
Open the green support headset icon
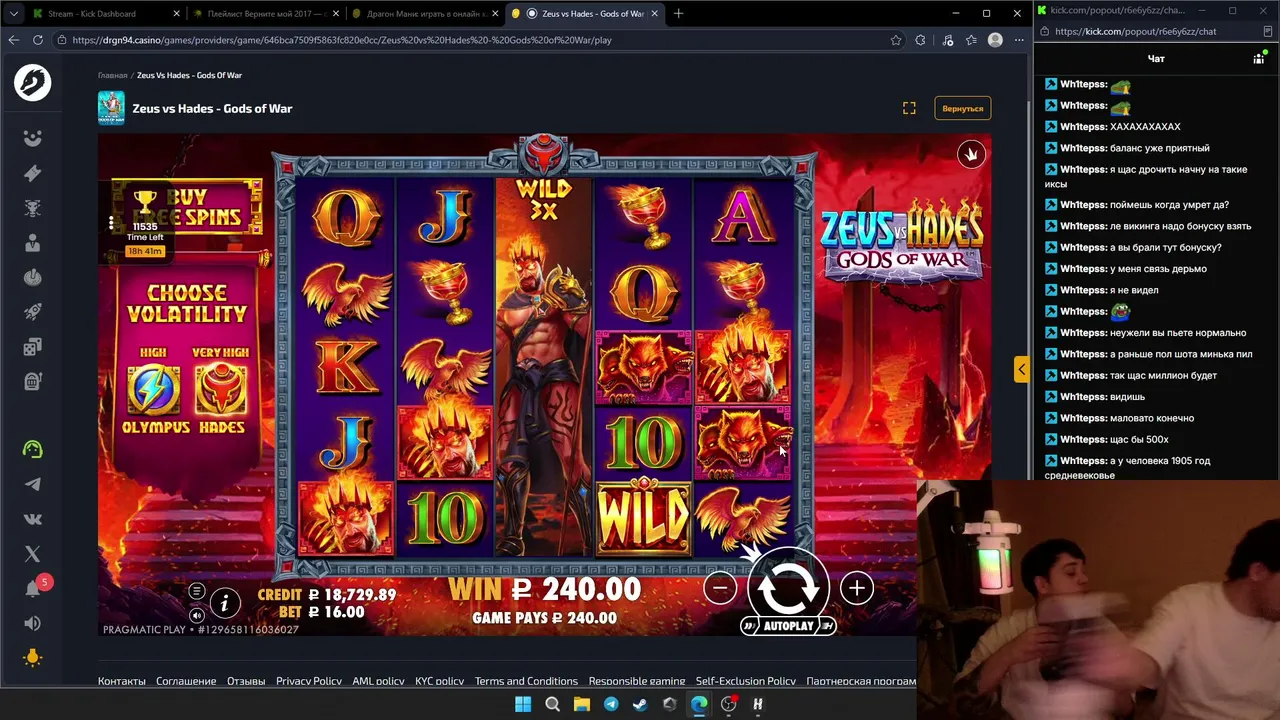(x=32, y=449)
